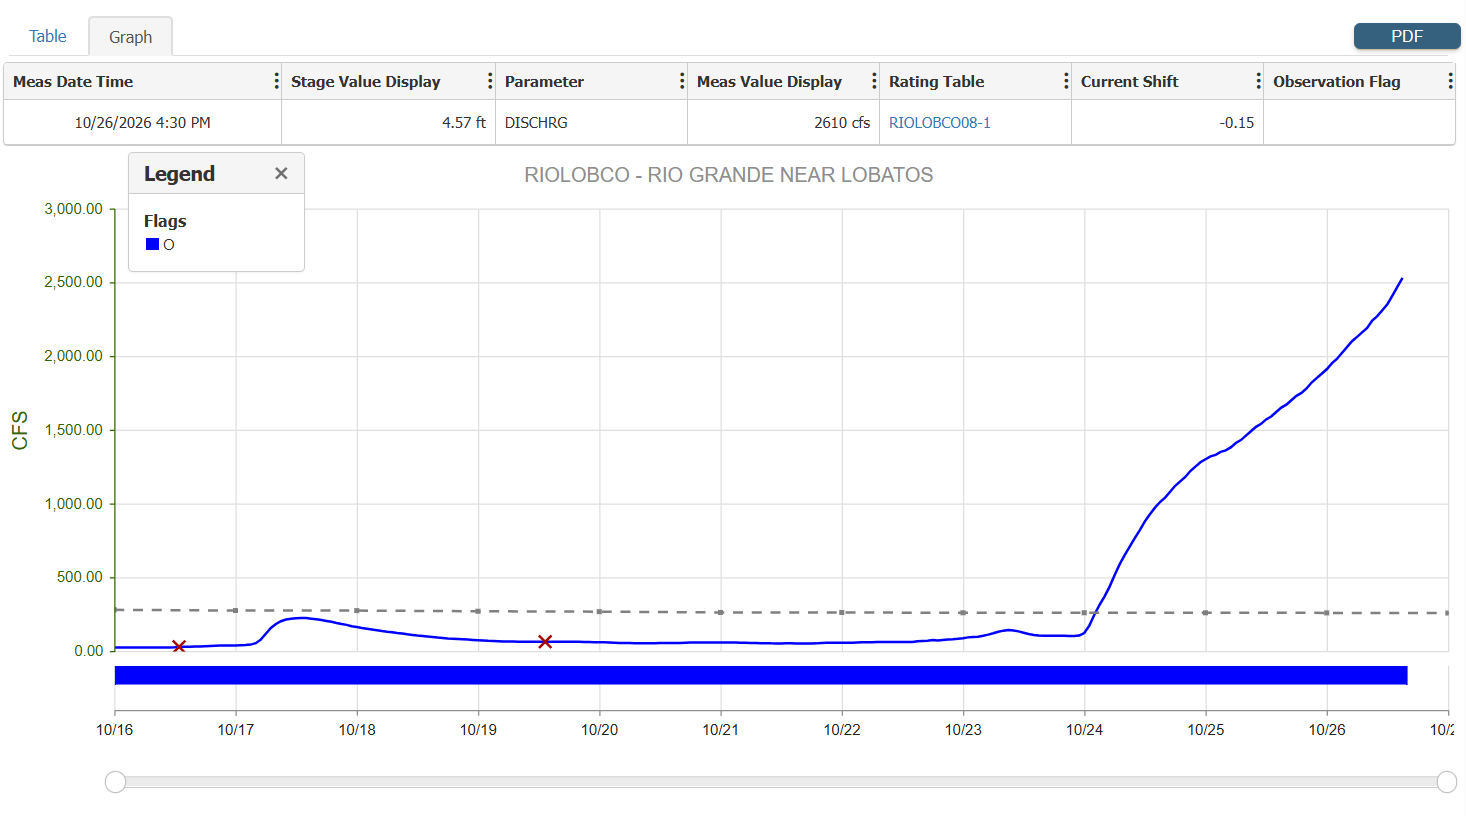The height and width of the screenshot is (816, 1466).
Task: Select the -0.15 current shift cell
Action: coord(1167,122)
